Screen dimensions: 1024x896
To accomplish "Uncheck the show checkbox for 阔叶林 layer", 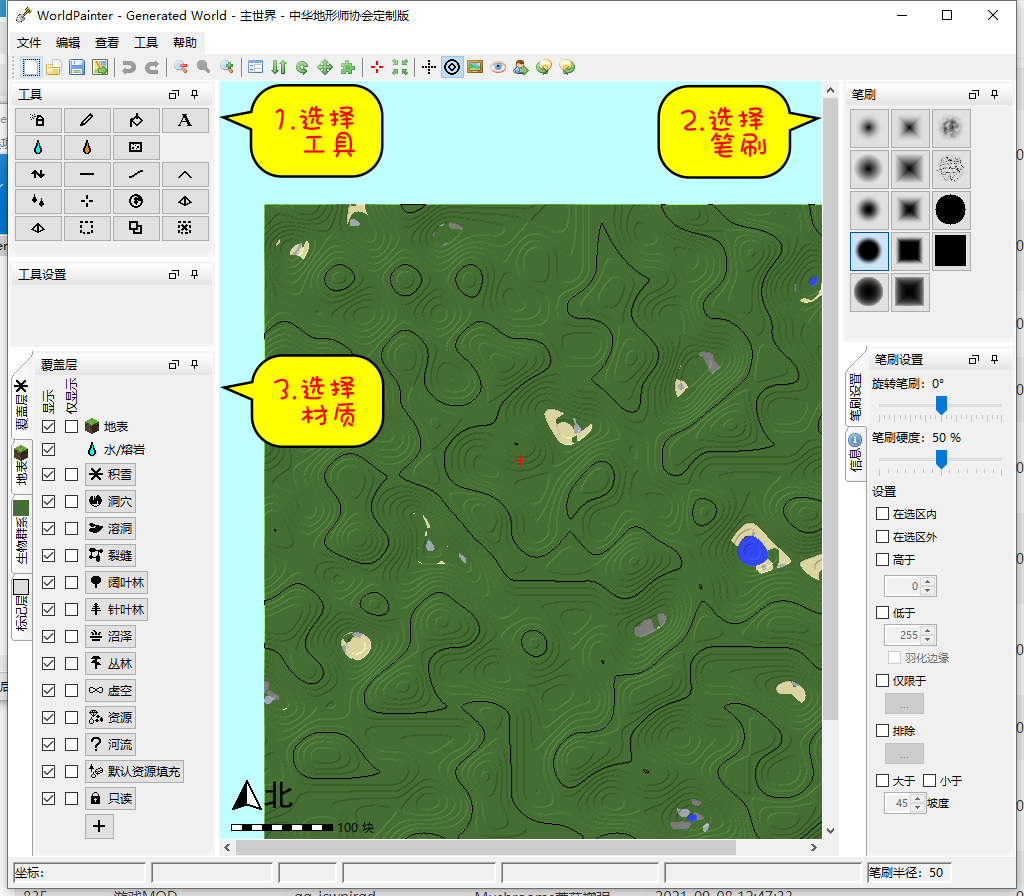I will coord(49,582).
